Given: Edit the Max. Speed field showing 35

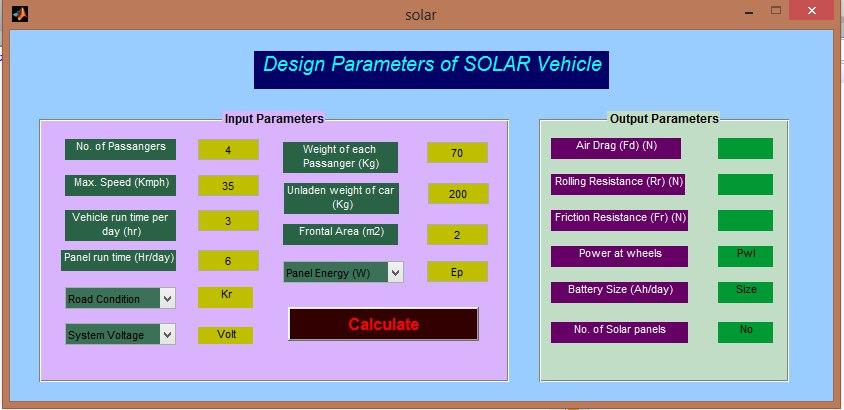Looking at the screenshot, I should [x=228, y=186].
